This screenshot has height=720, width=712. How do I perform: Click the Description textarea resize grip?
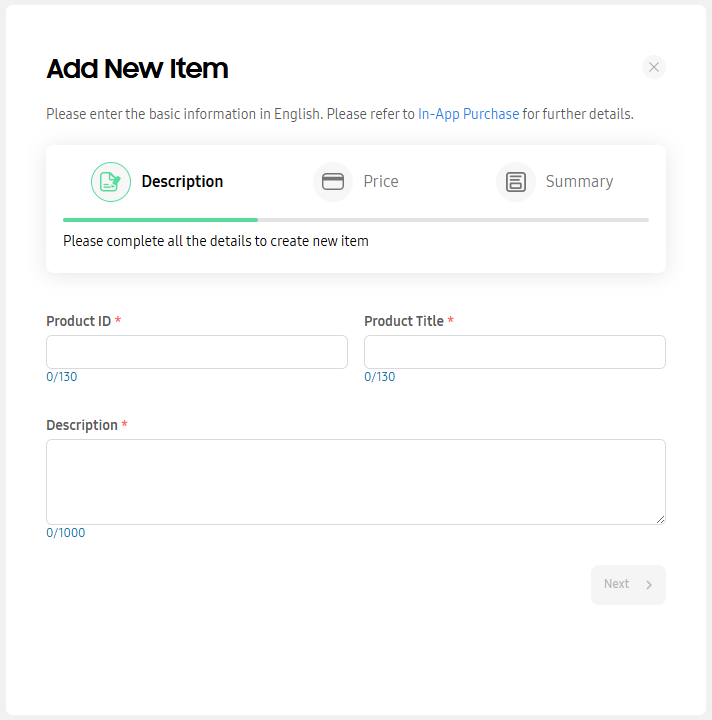click(660, 519)
